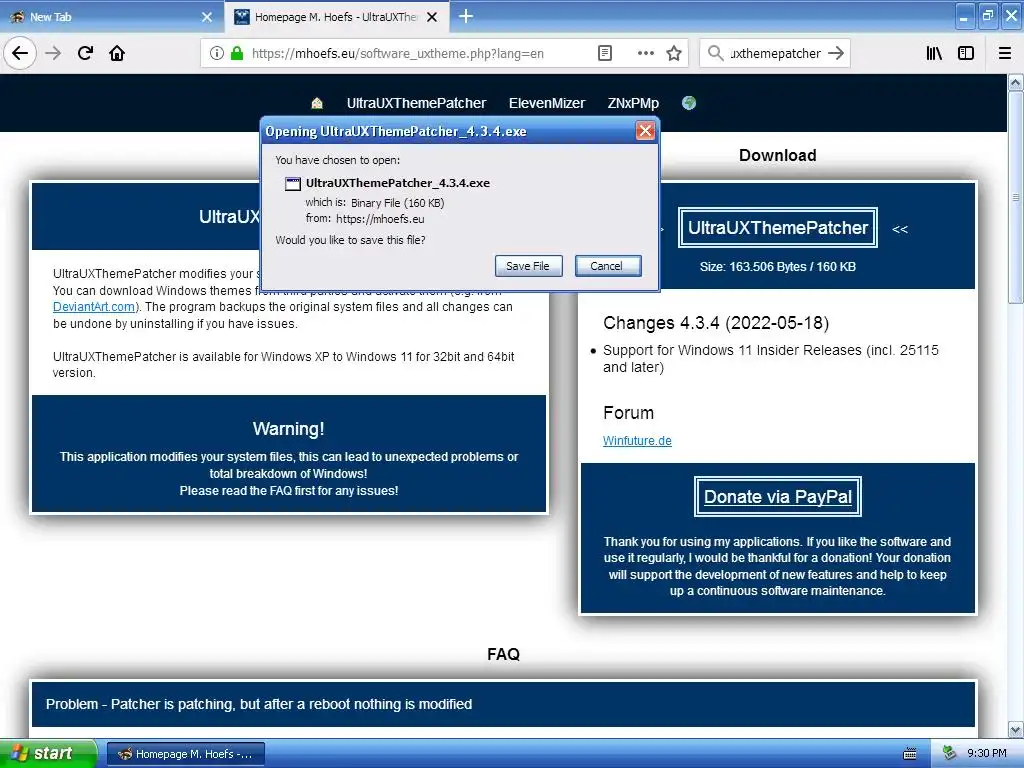Click the green secure padlock icon
This screenshot has height=768, width=1024.
[x=237, y=53]
